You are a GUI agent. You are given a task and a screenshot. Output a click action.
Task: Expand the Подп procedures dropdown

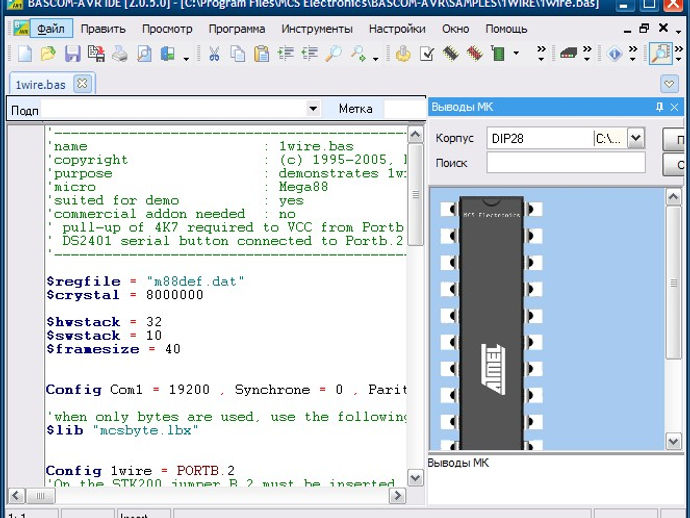tap(313, 108)
